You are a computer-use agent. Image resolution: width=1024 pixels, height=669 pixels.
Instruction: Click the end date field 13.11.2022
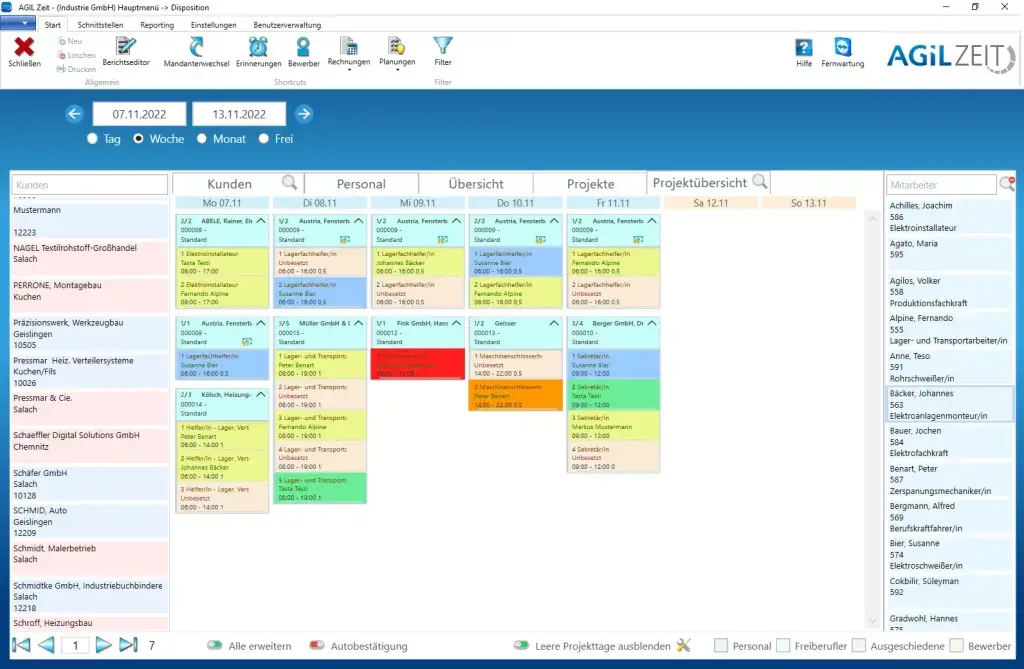239,114
